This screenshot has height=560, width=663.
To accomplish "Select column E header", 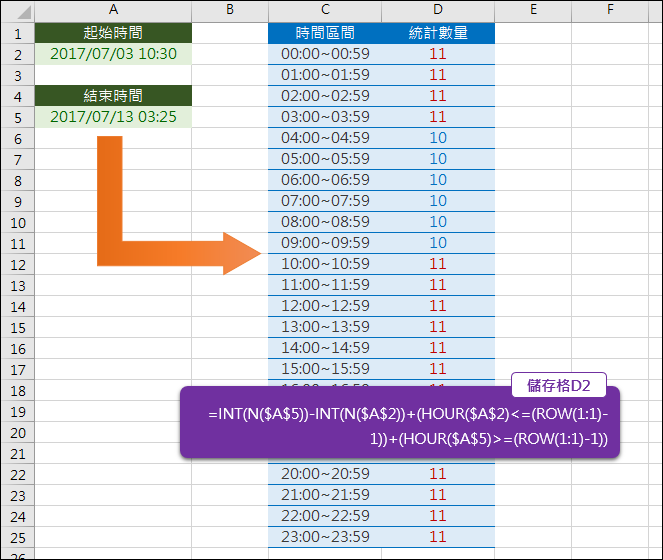I will coord(533,10).
